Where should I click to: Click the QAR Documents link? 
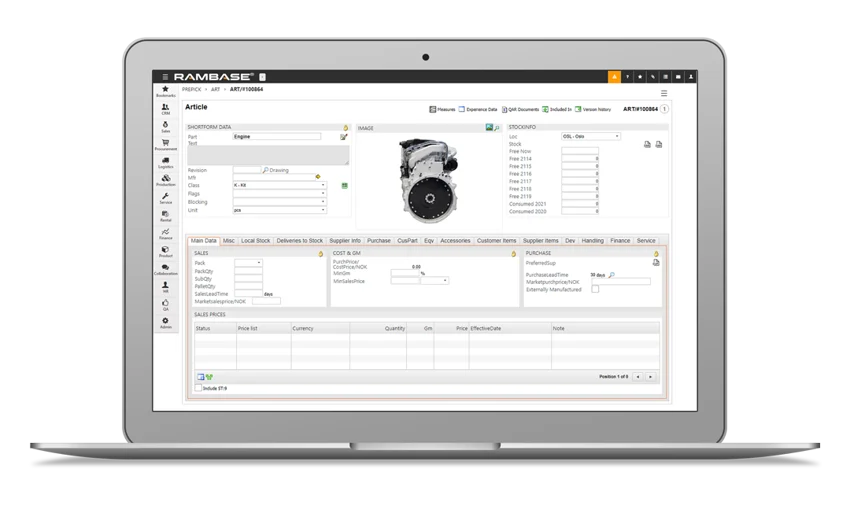point(523,109)
